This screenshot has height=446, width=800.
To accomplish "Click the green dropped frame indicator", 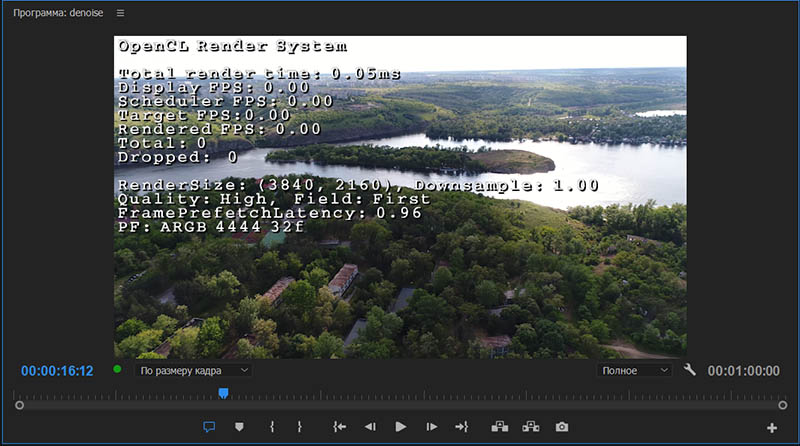I will click(x=117, y=369).
